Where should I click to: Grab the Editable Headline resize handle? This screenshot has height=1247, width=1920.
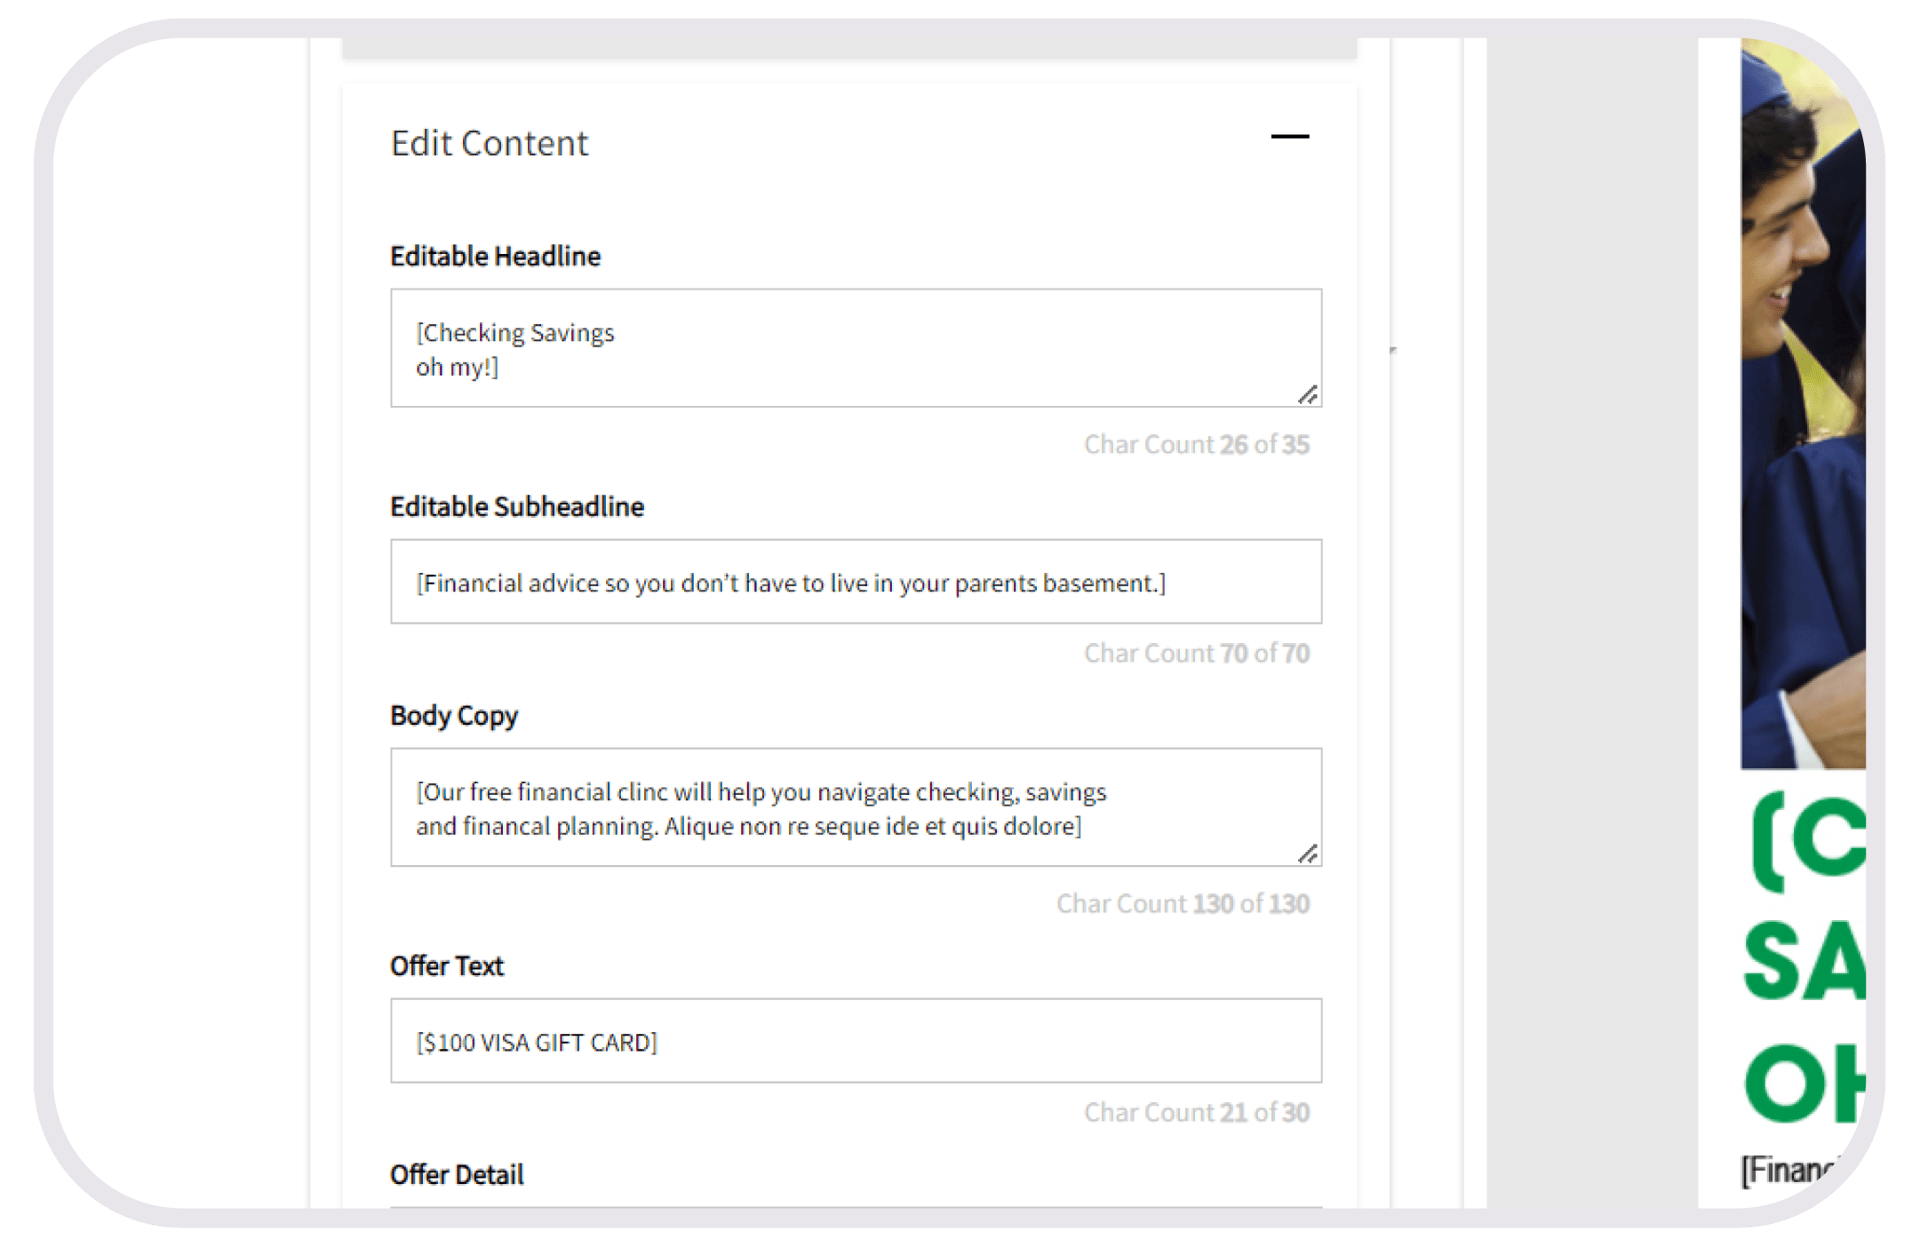click(1307, 395)
